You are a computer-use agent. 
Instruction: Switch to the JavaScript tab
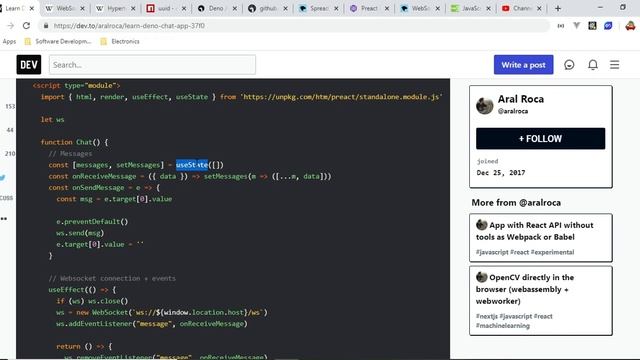(x=470, y=8)
